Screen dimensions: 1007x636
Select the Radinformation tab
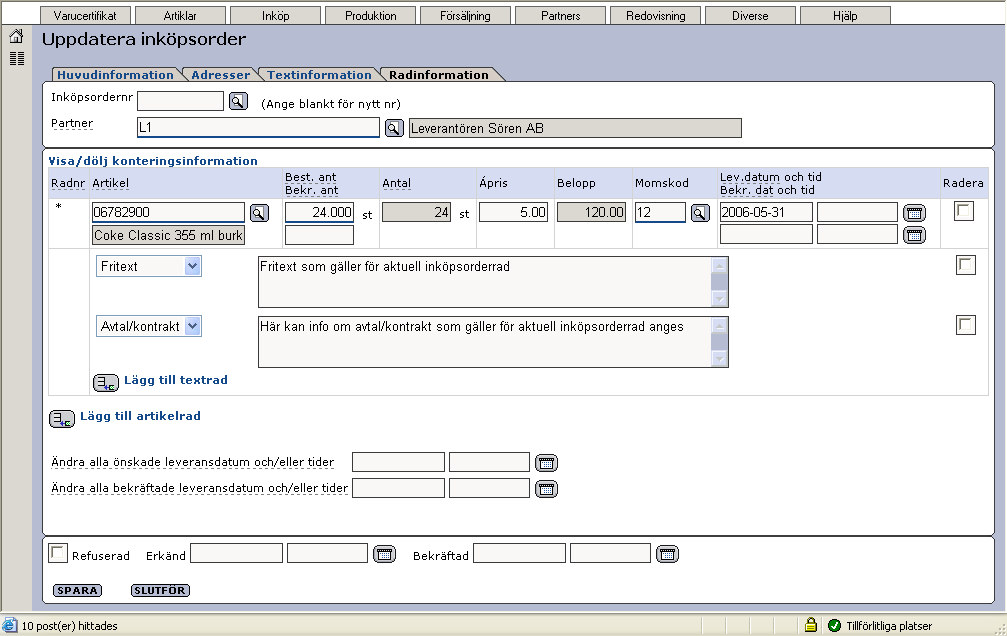[x=439, y=75]
